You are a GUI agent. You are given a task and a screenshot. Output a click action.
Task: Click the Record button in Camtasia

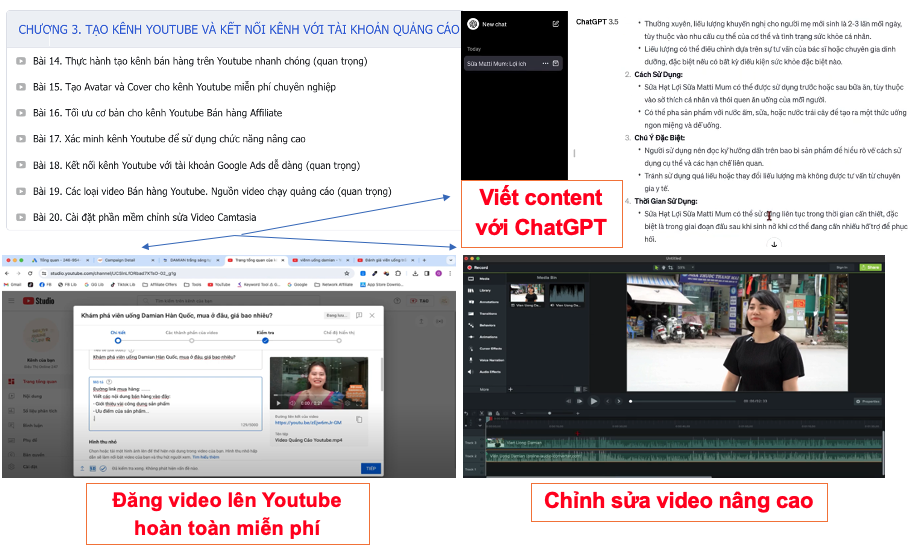tap(477, 268)
